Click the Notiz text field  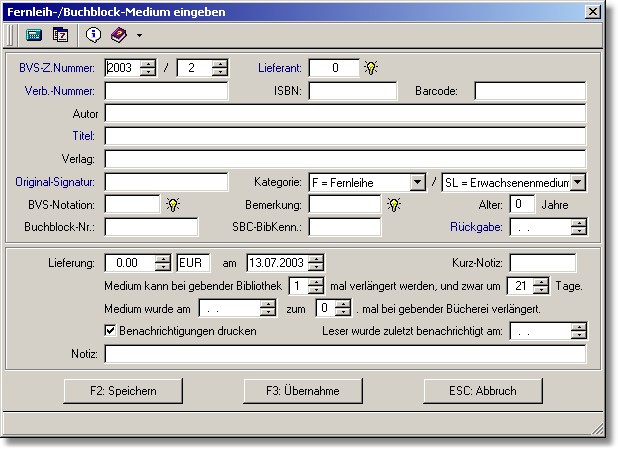coord(344,354)
